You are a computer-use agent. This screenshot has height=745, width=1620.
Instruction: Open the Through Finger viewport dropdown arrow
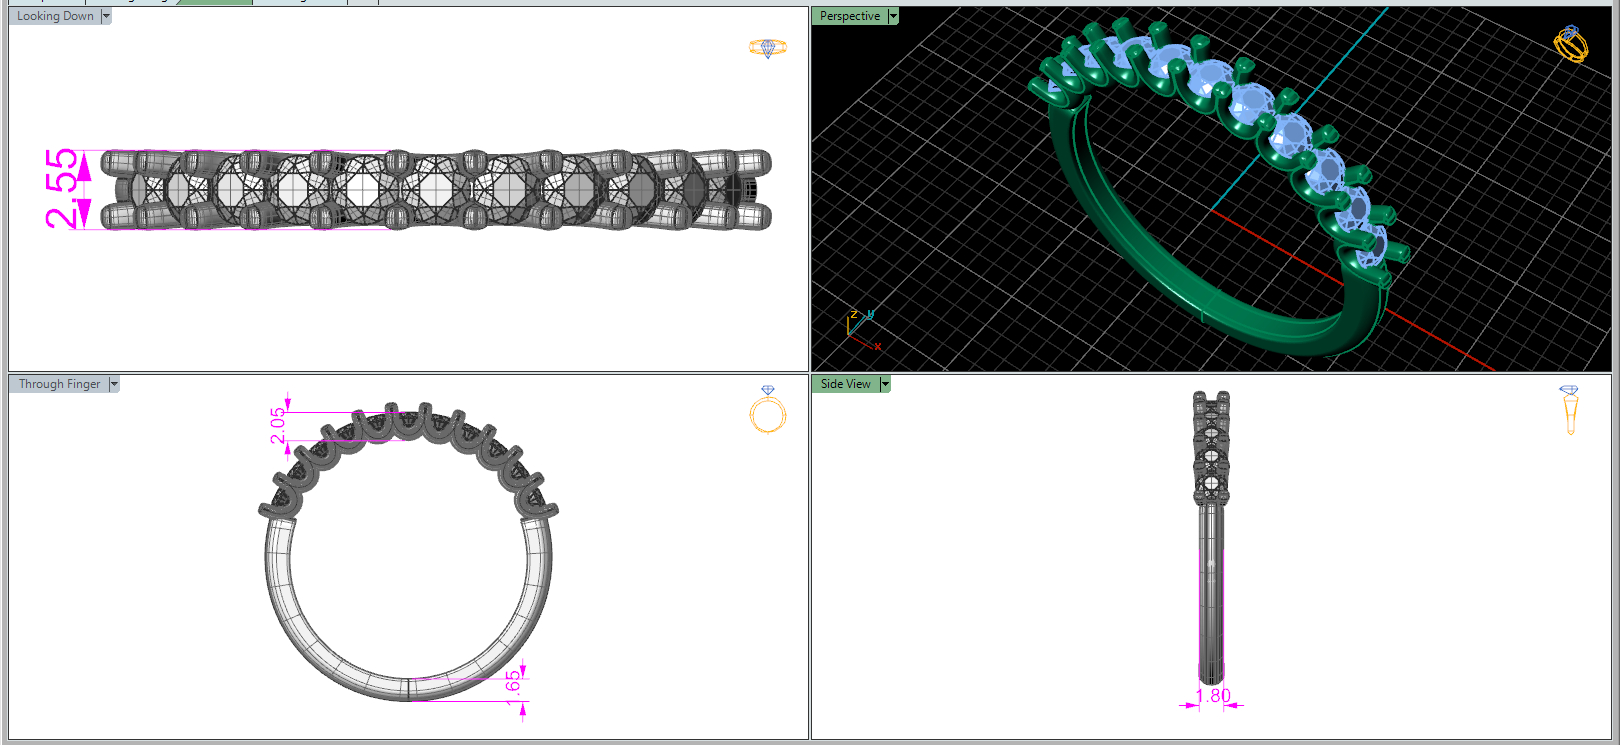click(x=114, y=384)
